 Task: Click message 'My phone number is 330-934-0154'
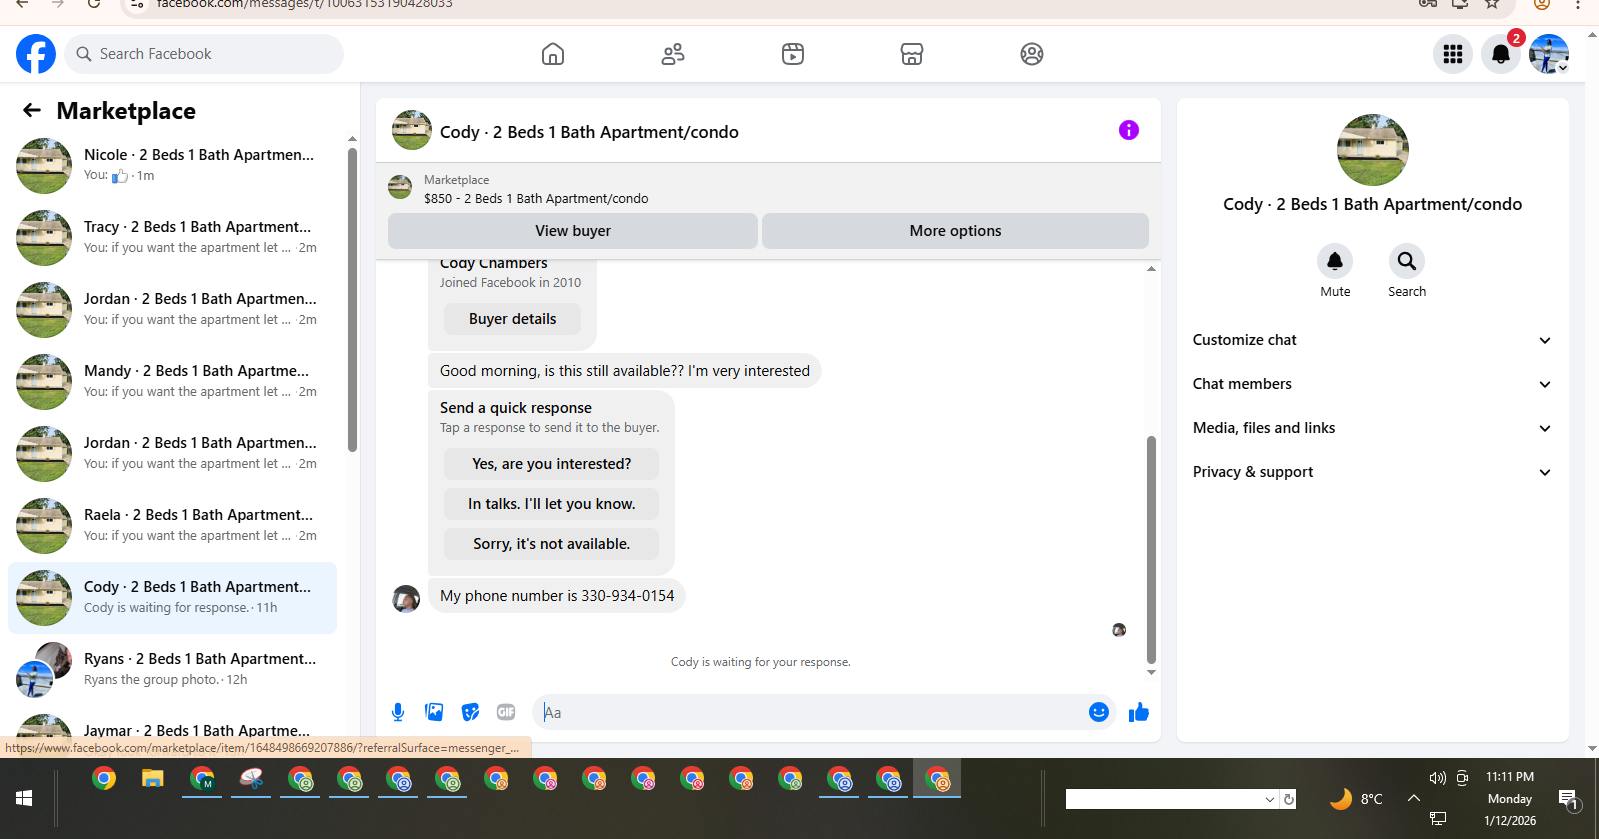(x=557, y=596)
